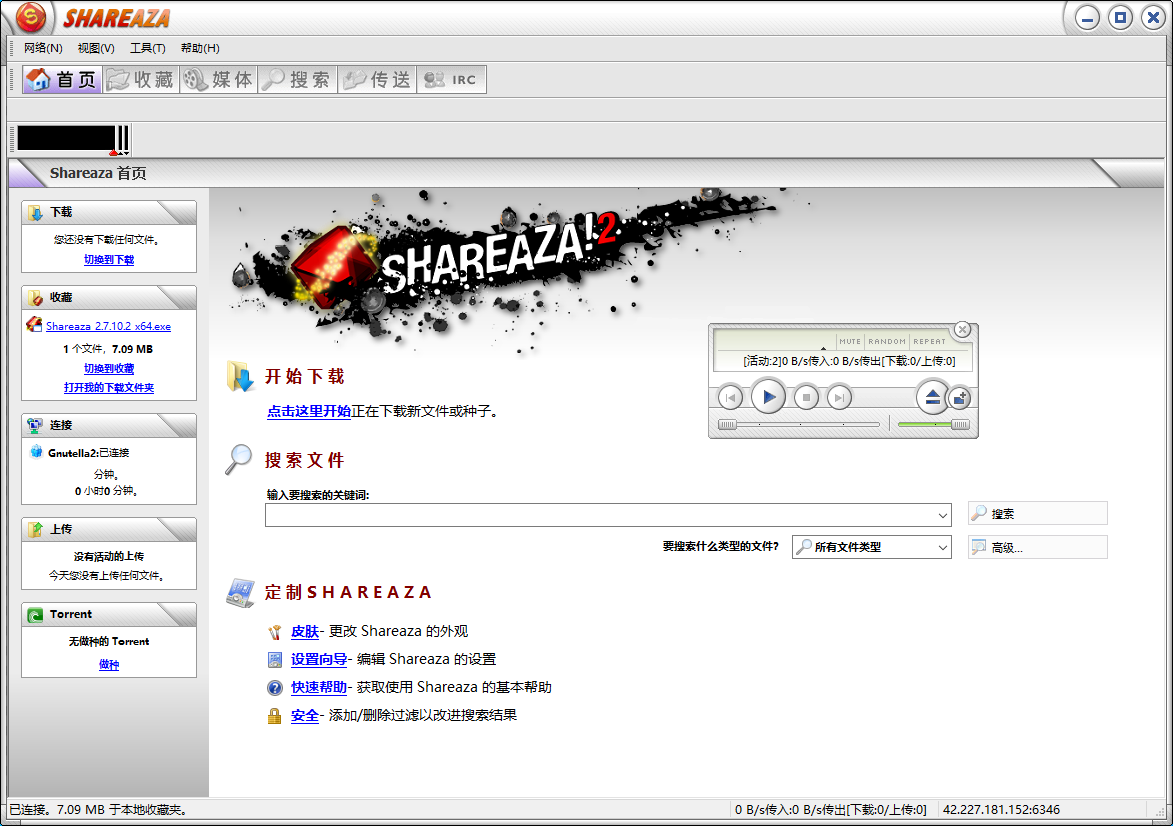Click the 搜索 button beside the keyword field

point(1038,513)
